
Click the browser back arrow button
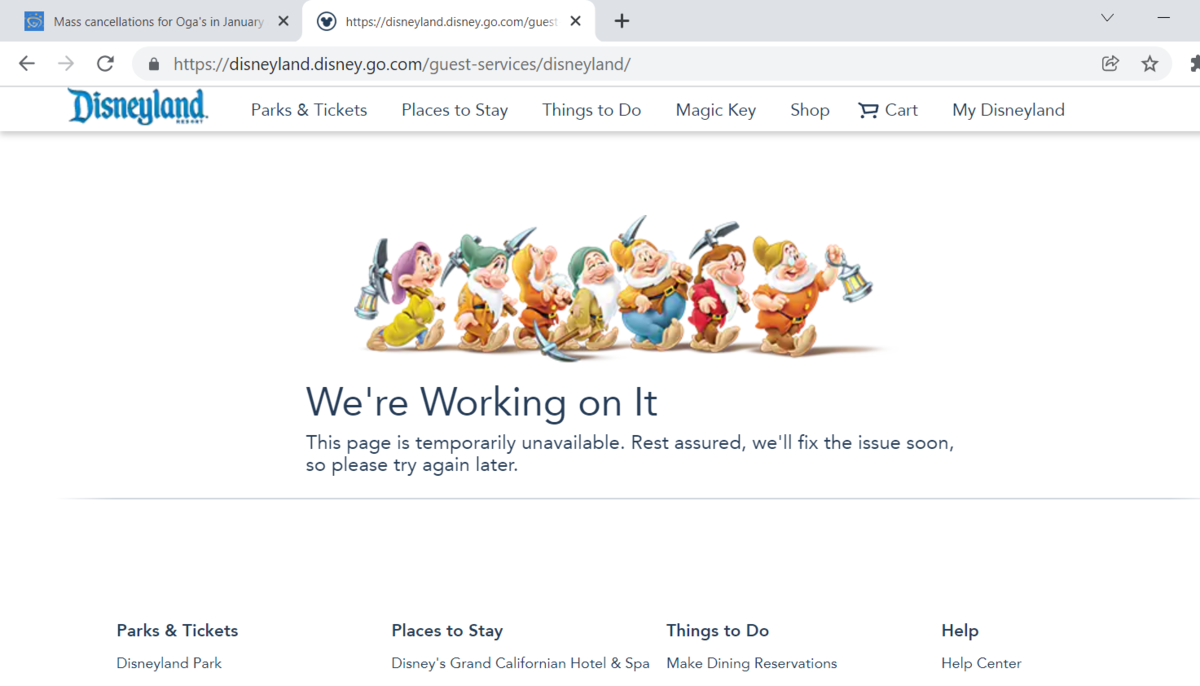coord(27,64)
